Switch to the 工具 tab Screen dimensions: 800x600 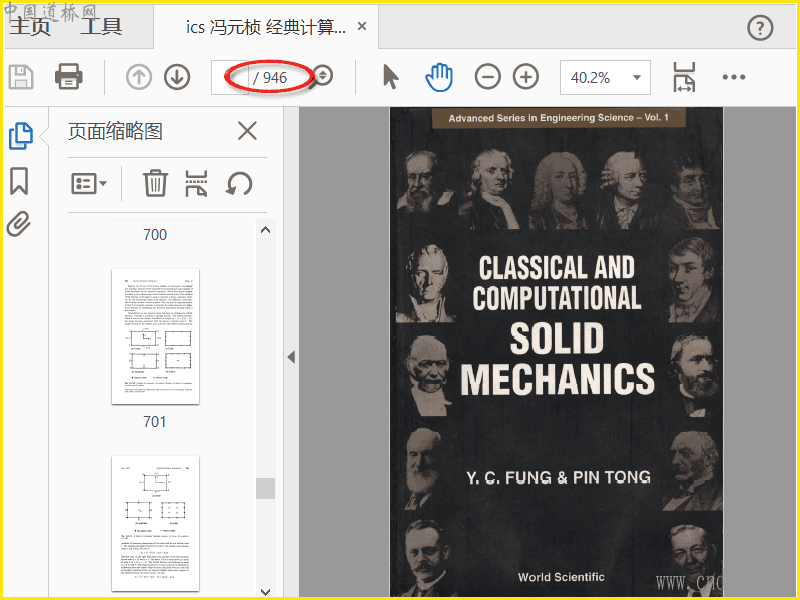click(x=101, y=27)
